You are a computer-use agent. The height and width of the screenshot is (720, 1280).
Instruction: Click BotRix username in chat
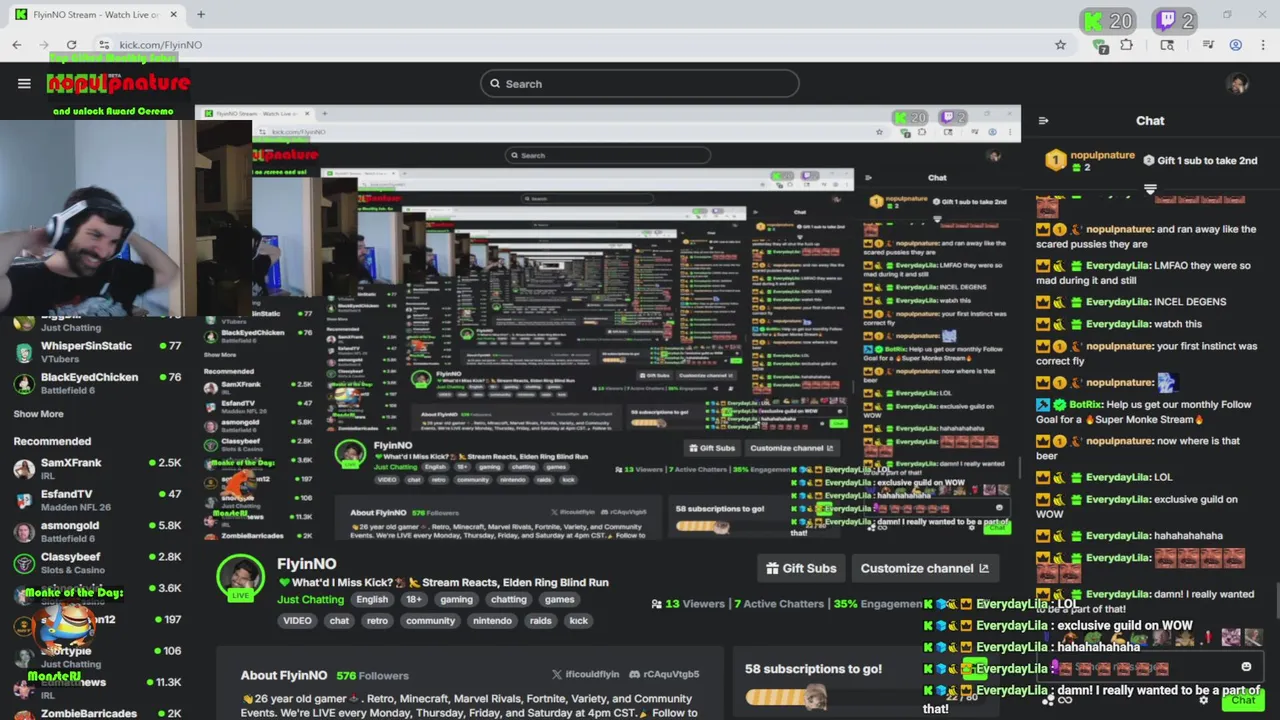click(x=1086, y=405)
